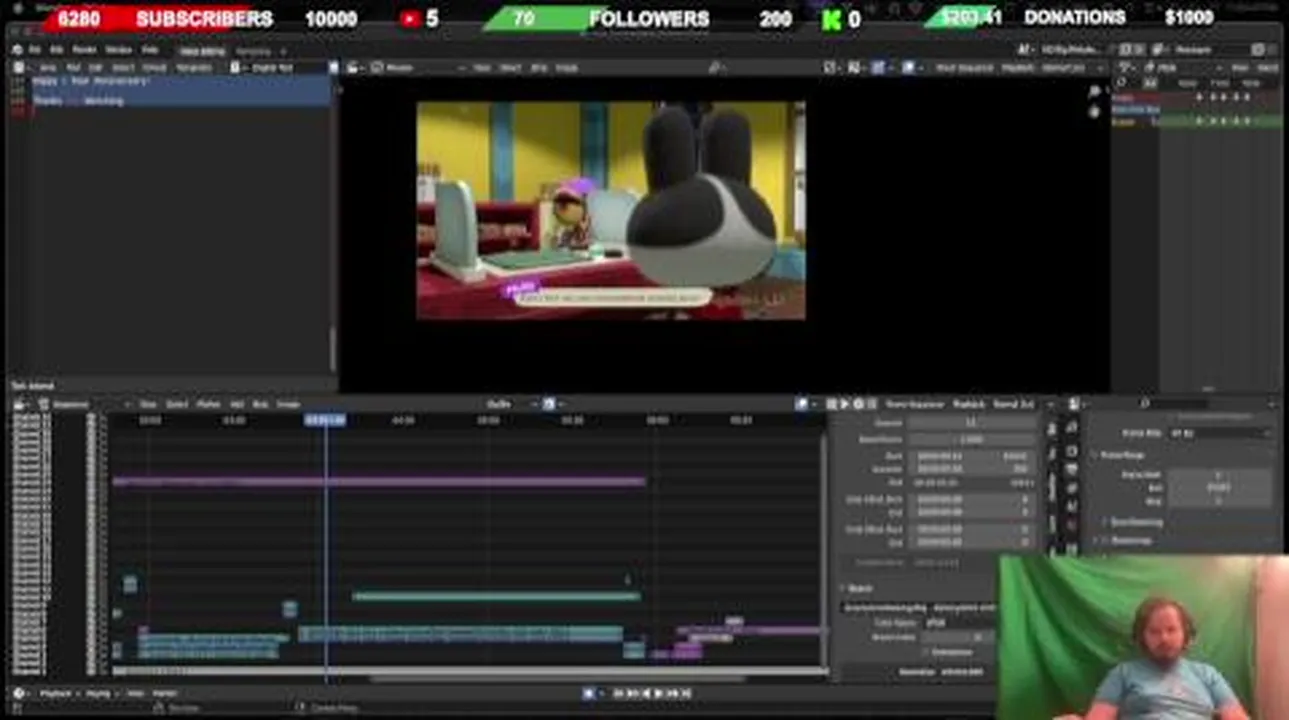Open the Image menu in preview header

567,67
